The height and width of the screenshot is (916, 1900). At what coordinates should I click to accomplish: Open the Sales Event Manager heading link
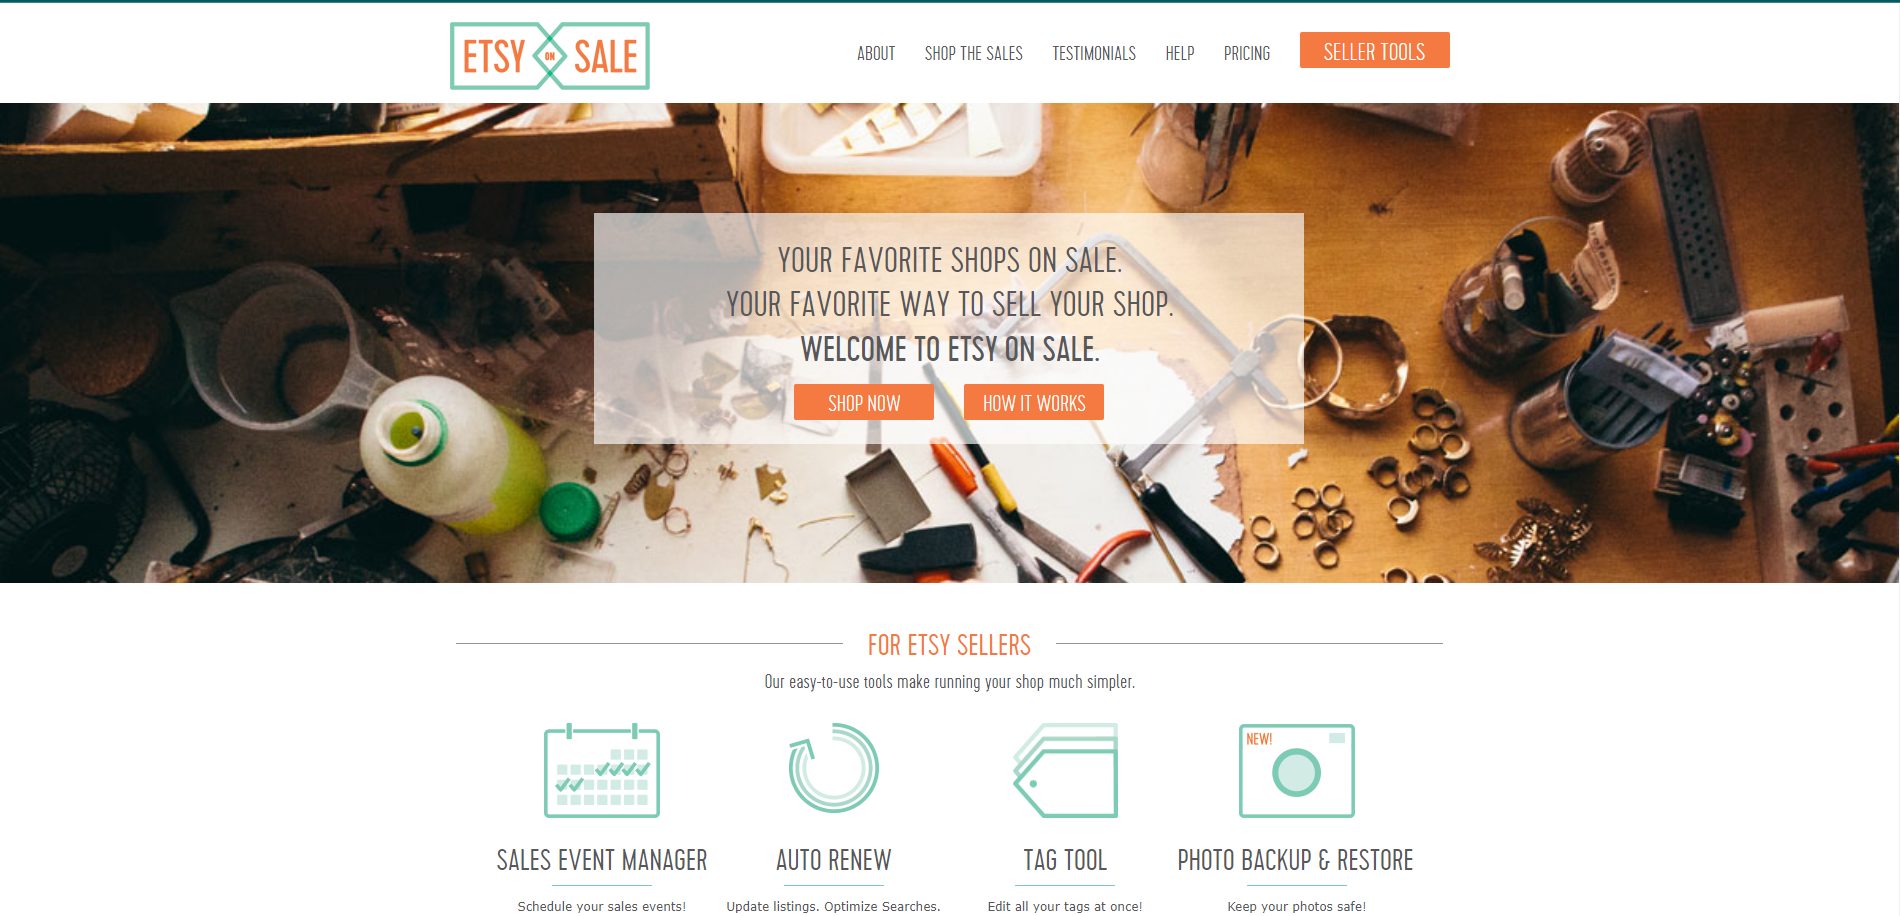click(x=602, y=860)
